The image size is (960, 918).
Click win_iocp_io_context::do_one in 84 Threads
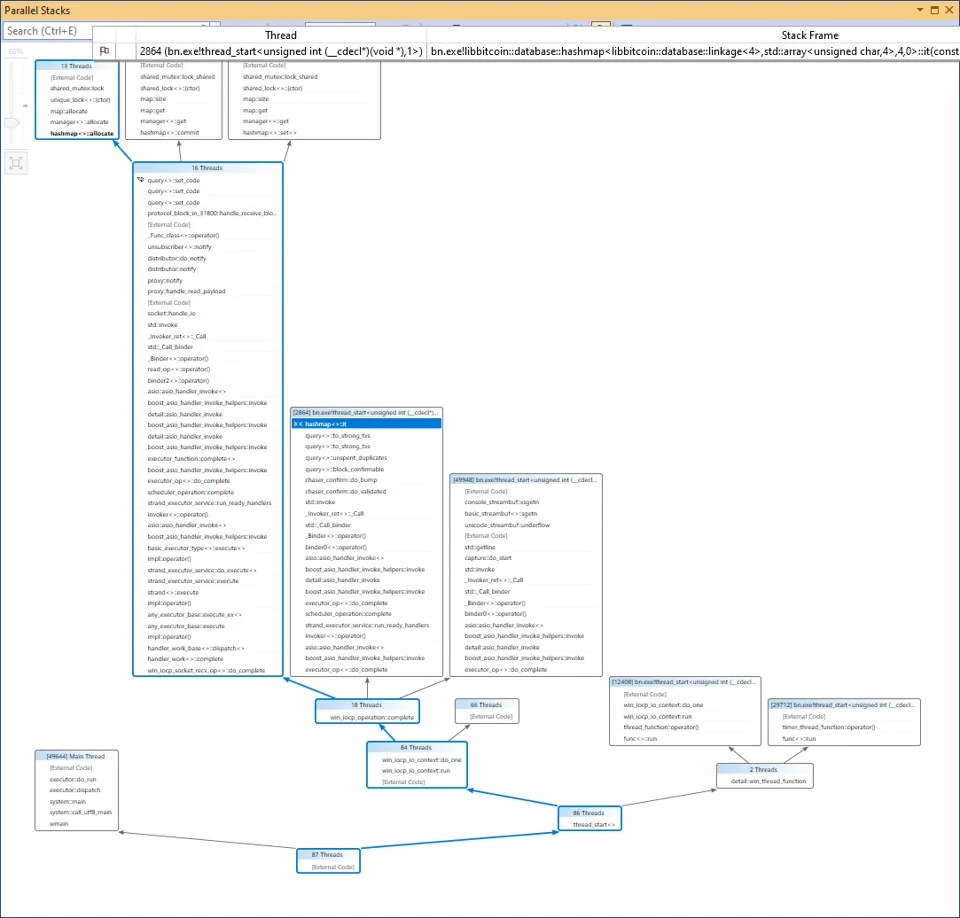(x=422, y=759)
